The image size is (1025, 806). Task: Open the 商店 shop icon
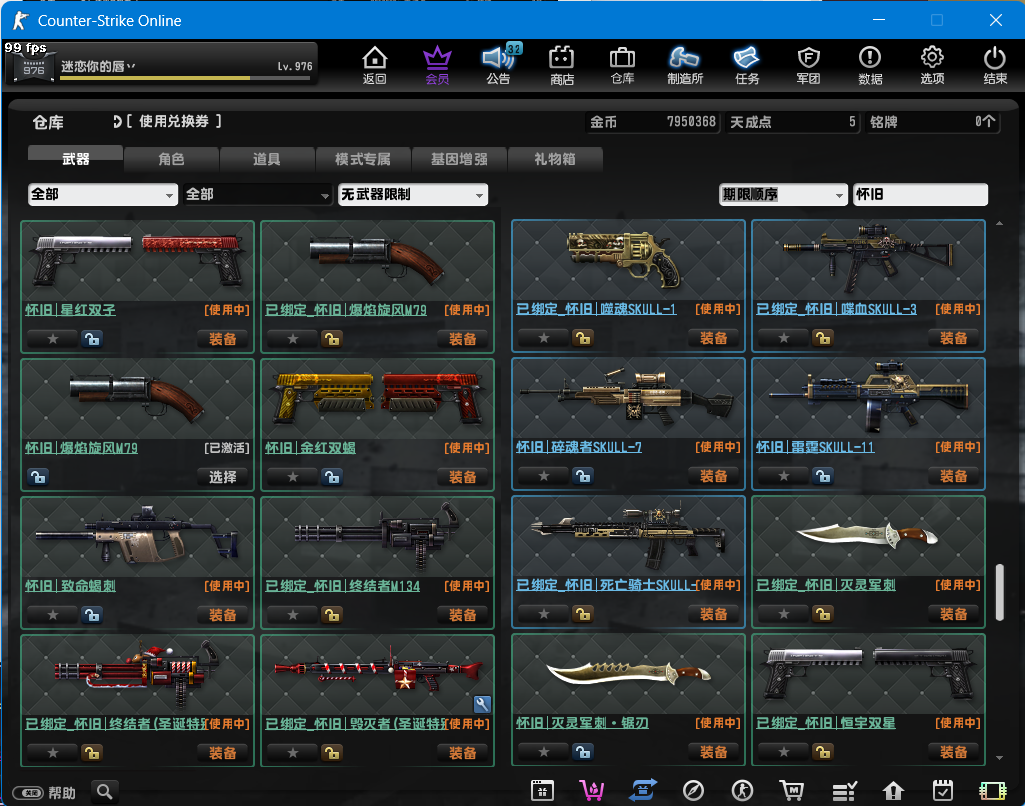coord(562,65)
